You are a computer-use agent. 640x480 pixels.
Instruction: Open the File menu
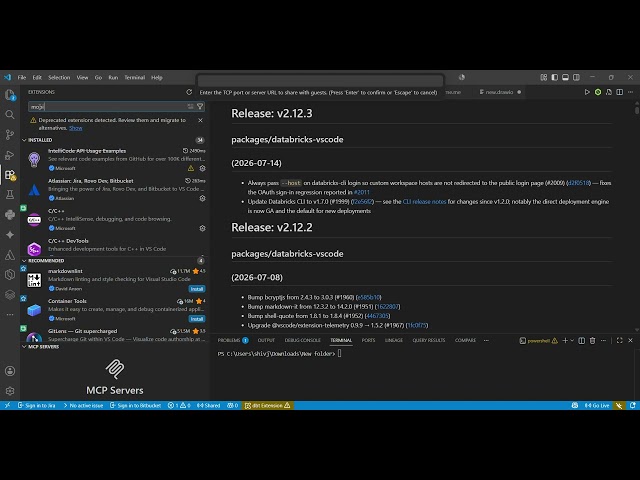(x=22, y=78)
